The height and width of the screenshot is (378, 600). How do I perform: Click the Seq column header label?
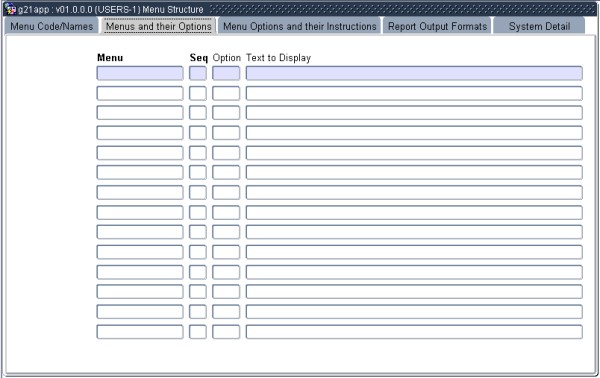click(x=199, y=58)
